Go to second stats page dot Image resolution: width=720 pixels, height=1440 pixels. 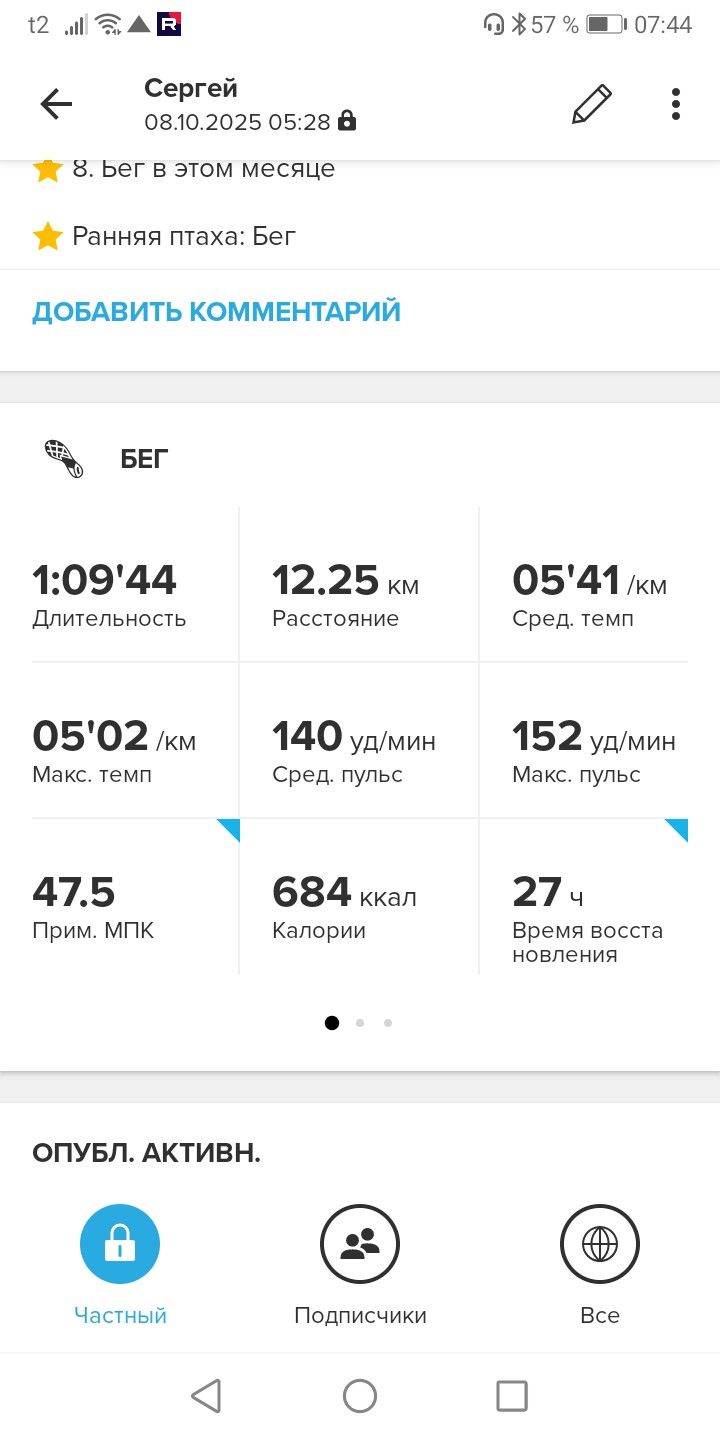(x=360, y=1023)
